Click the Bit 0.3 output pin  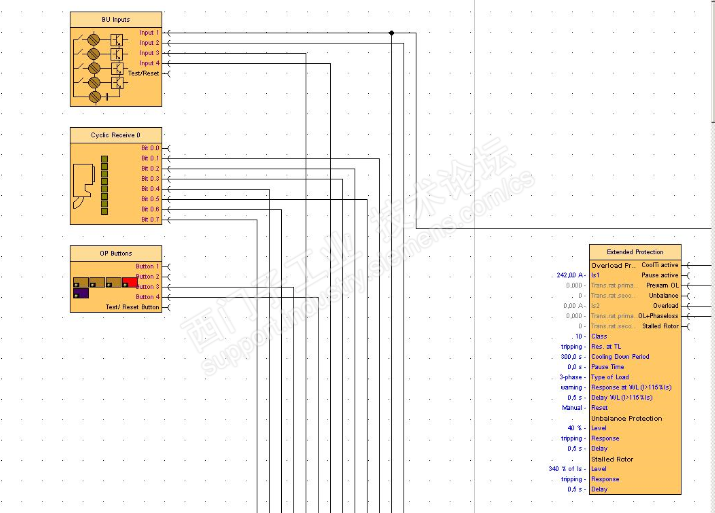[x=166, y=179]
